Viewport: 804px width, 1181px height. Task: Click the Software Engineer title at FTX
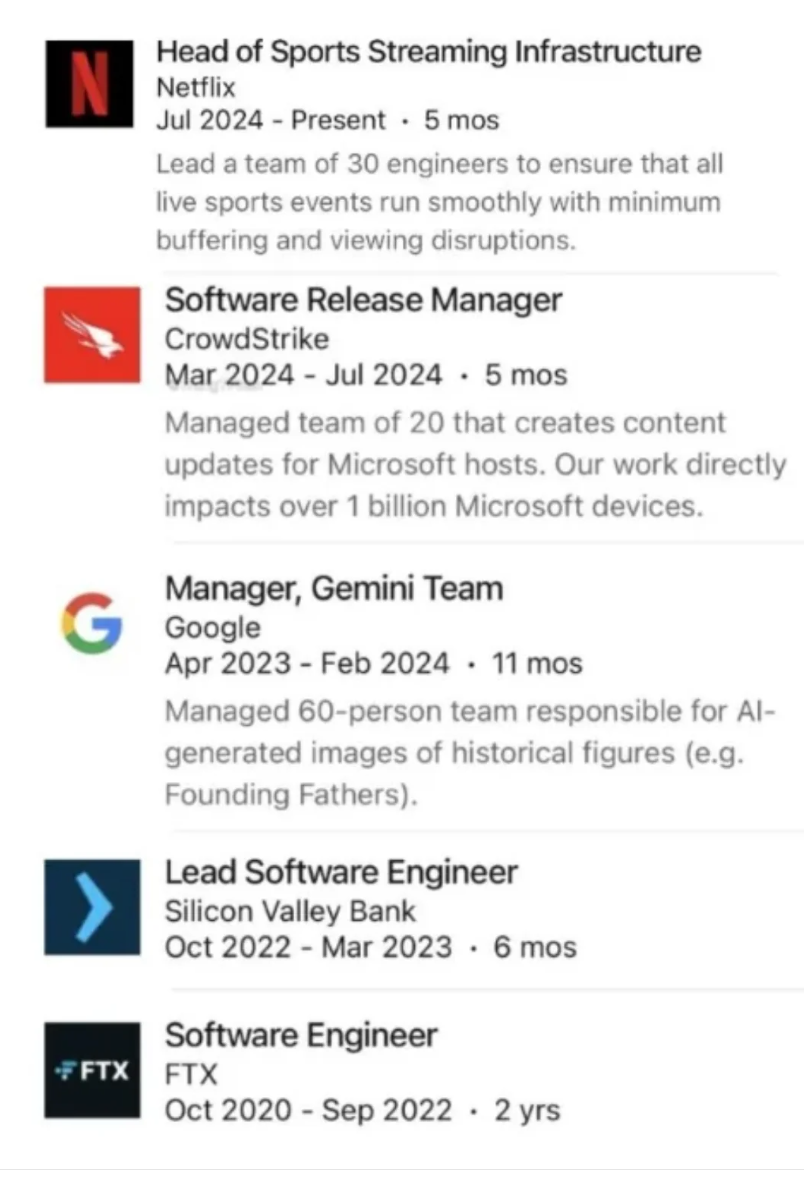(301, 1035)
